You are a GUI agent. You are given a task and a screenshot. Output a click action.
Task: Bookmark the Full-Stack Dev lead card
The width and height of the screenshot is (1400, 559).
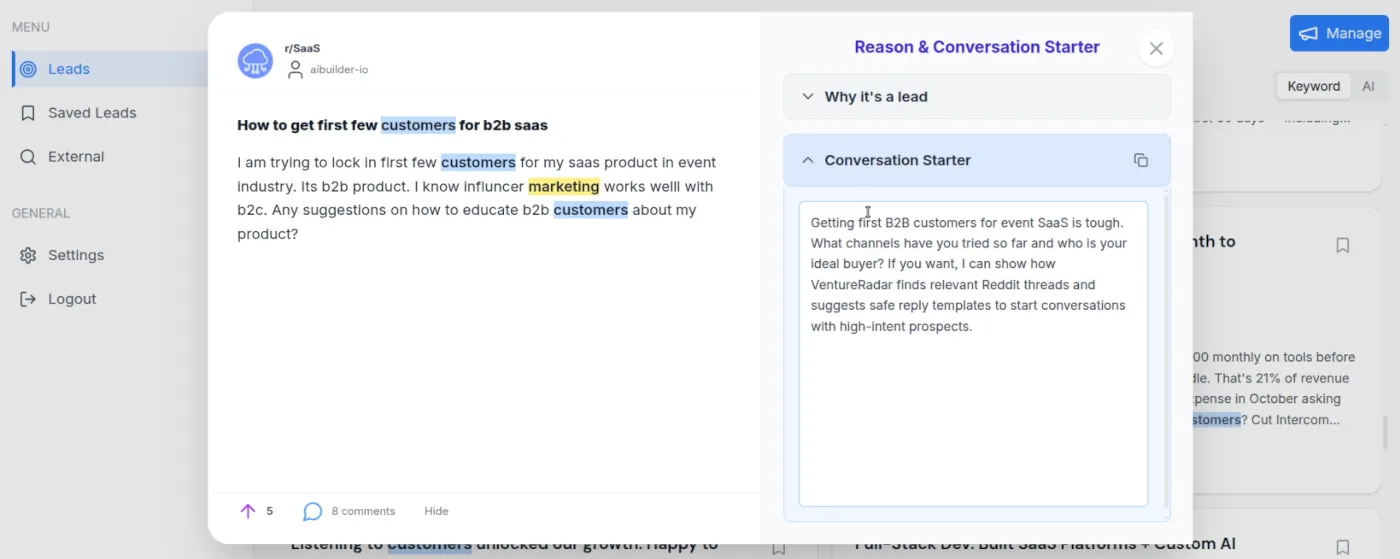tap(1343, 547)
